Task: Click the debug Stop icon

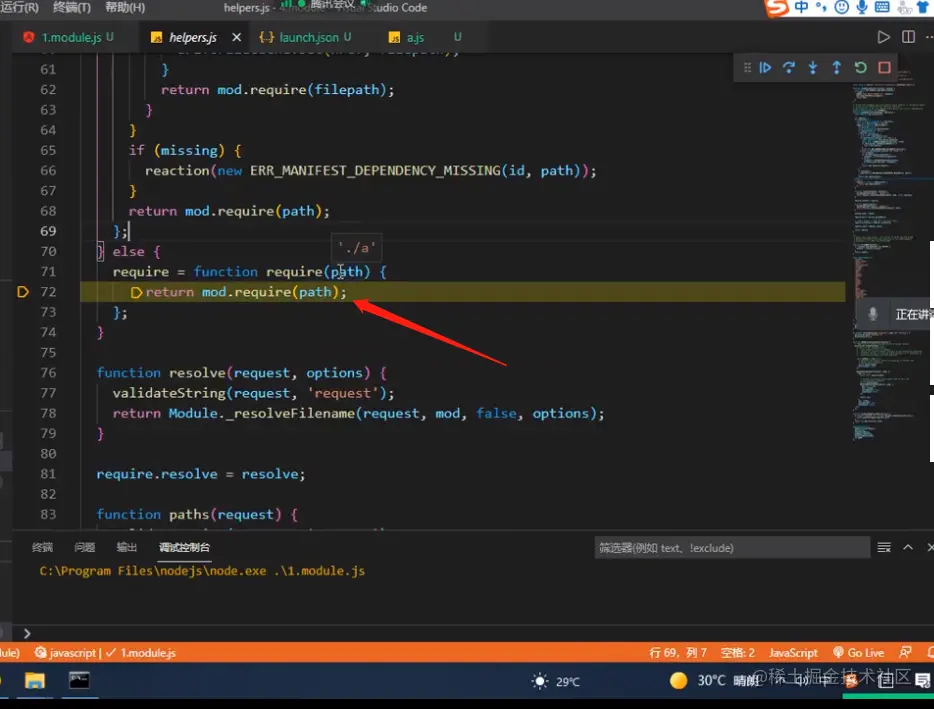Action: (884, 68)
